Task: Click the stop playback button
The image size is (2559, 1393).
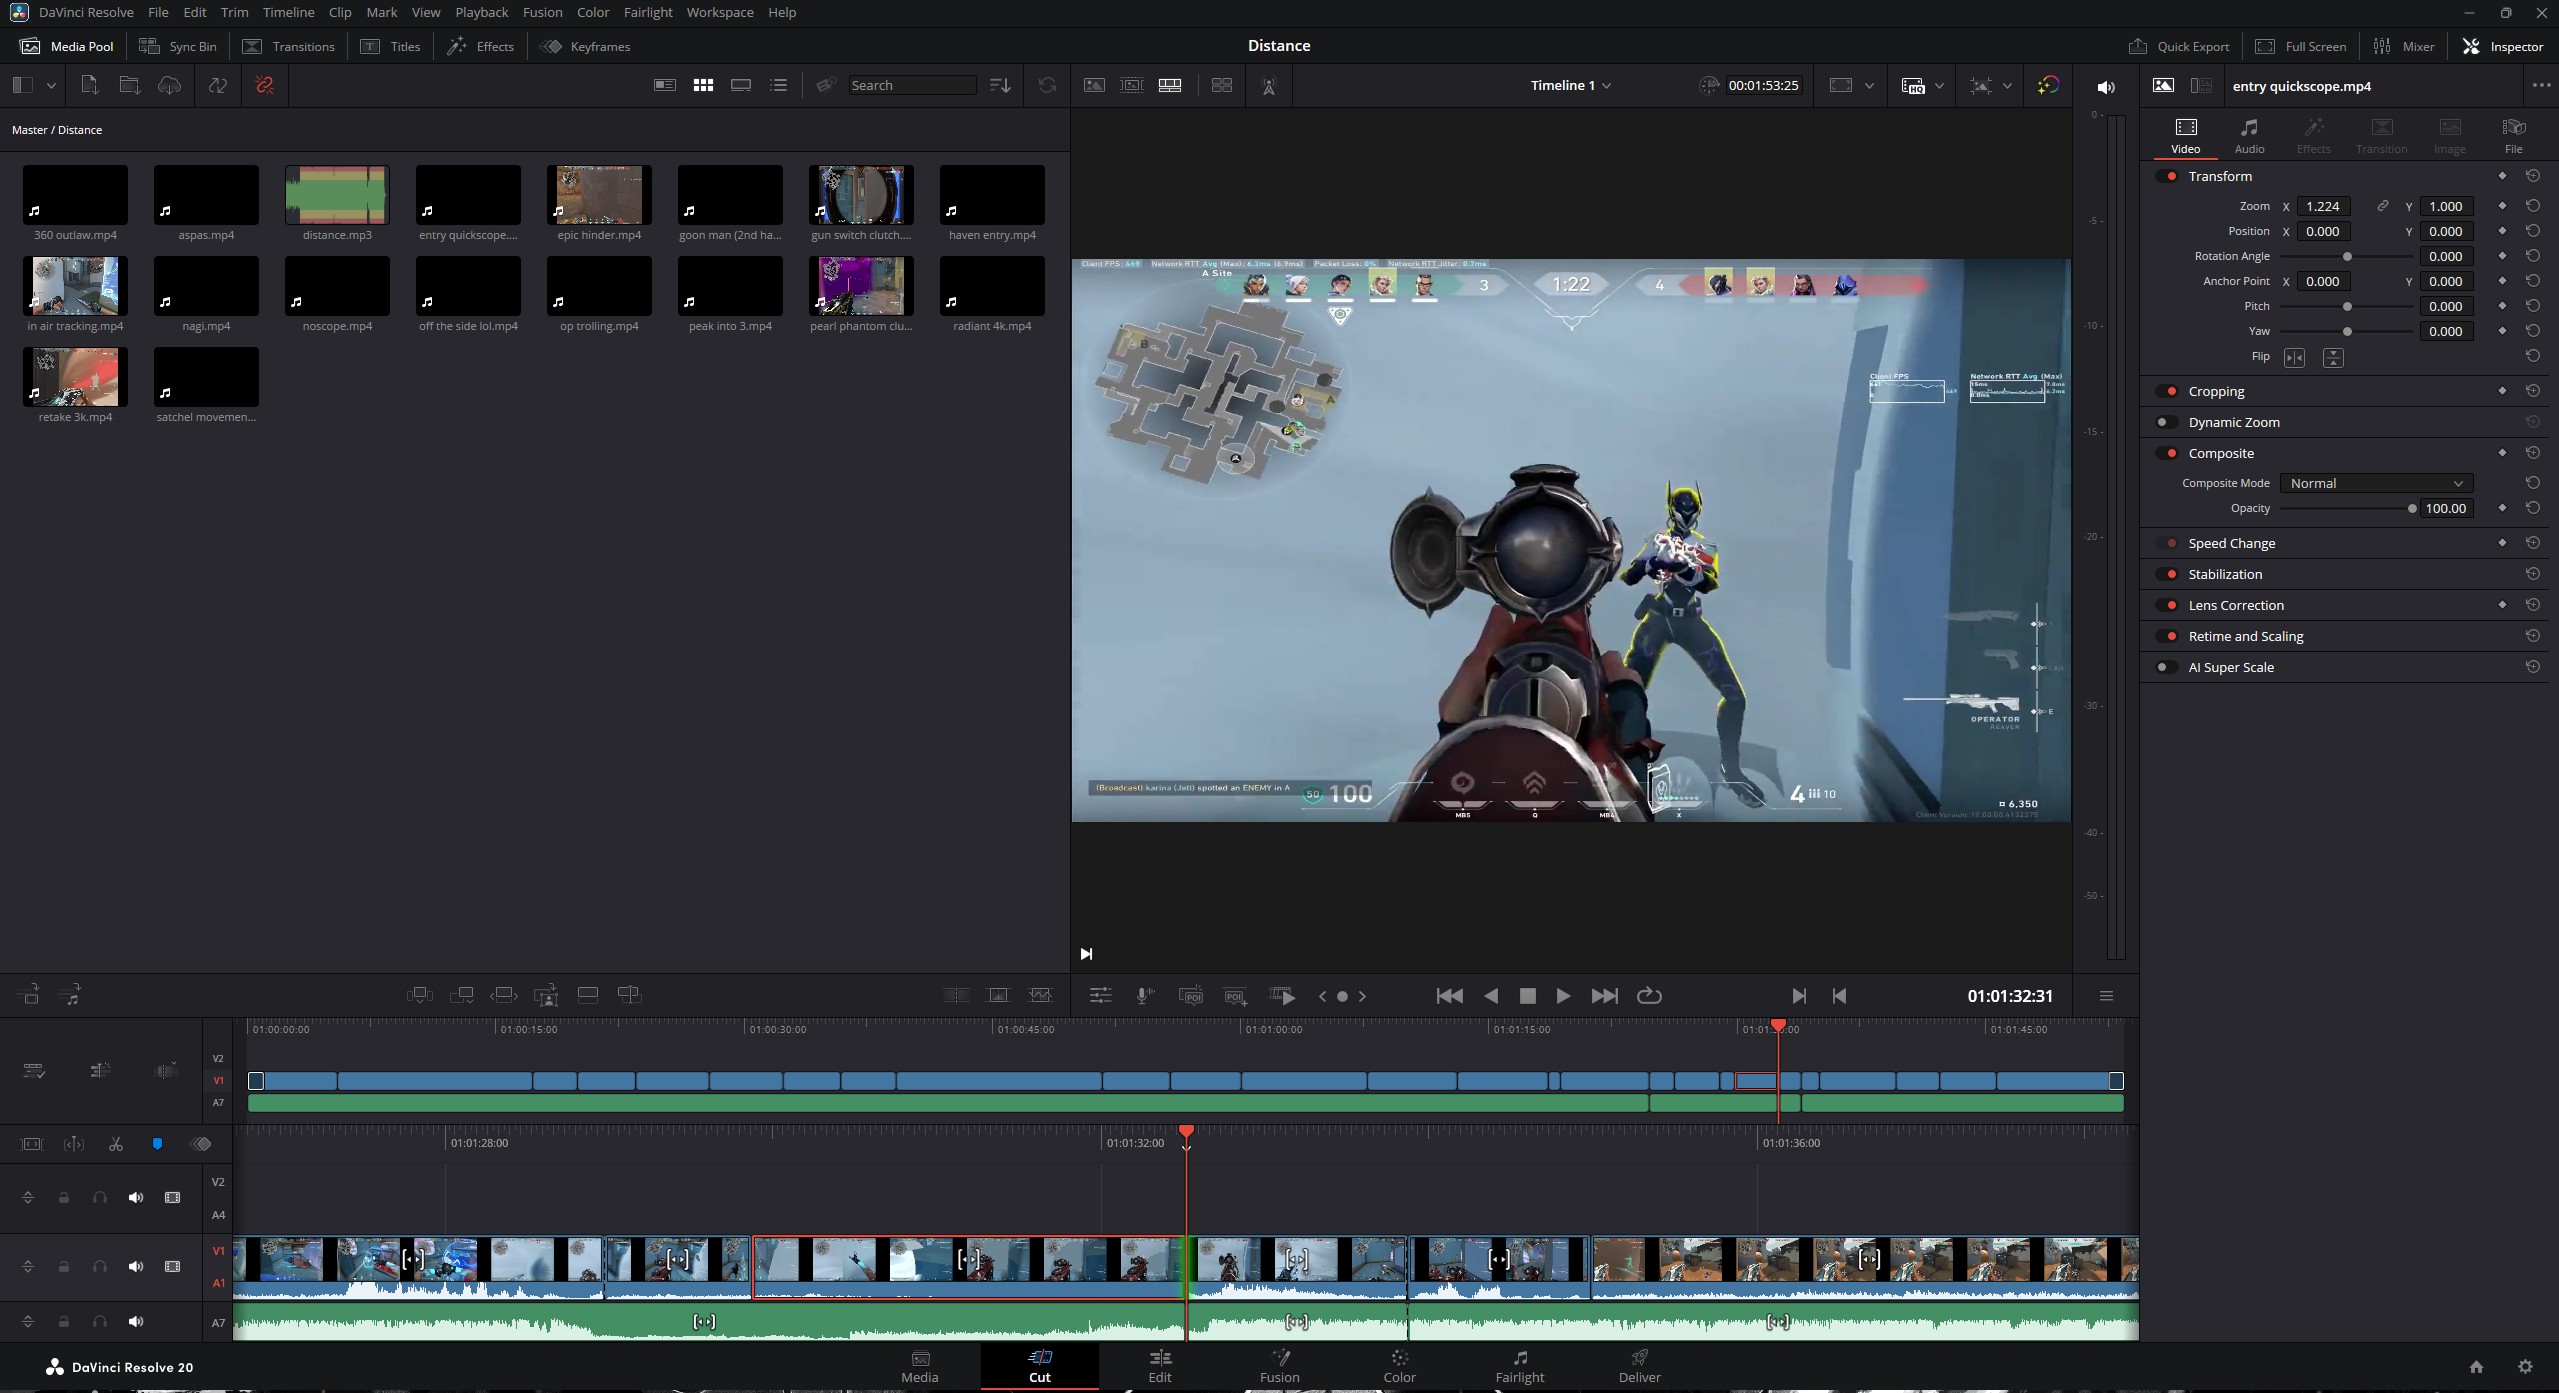Action: click(1527, 996)
